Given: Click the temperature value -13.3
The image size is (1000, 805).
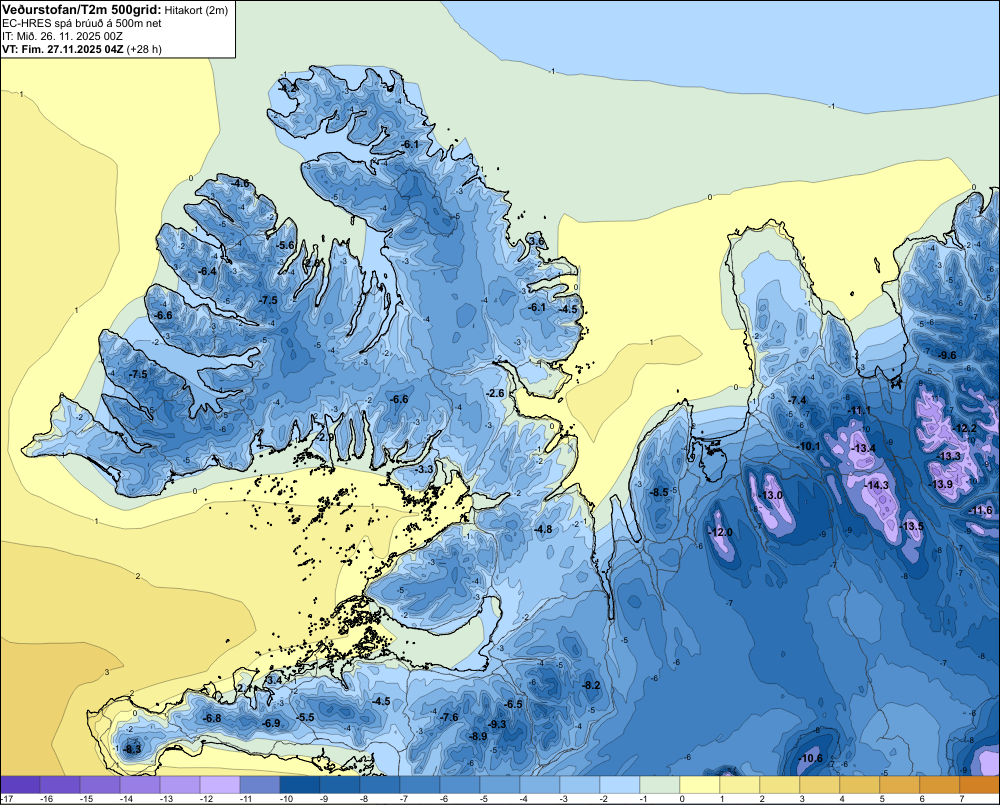Looking at the screenshot, I should (950, 456).
